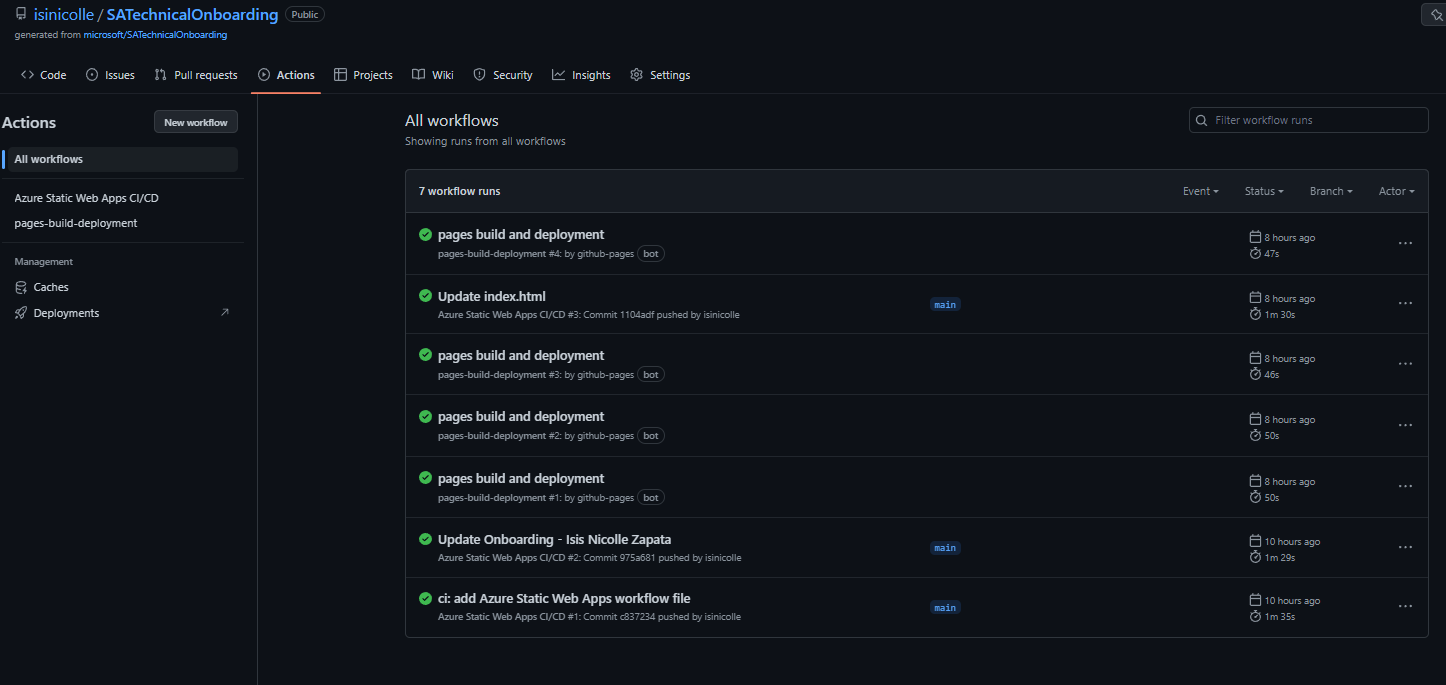Screen dimensions: 1446x685
Task: Open the three-dot menu for Update index.html run
Action: pyautogui.click(x=1405, y=303)
